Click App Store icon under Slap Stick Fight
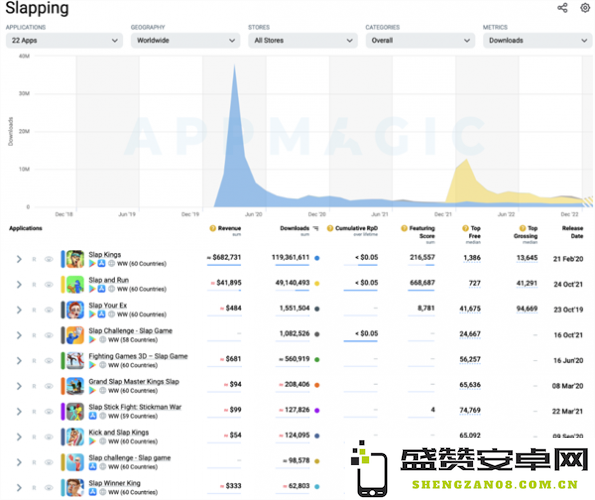The image size is (595, 500). click(x=93, y=416)
